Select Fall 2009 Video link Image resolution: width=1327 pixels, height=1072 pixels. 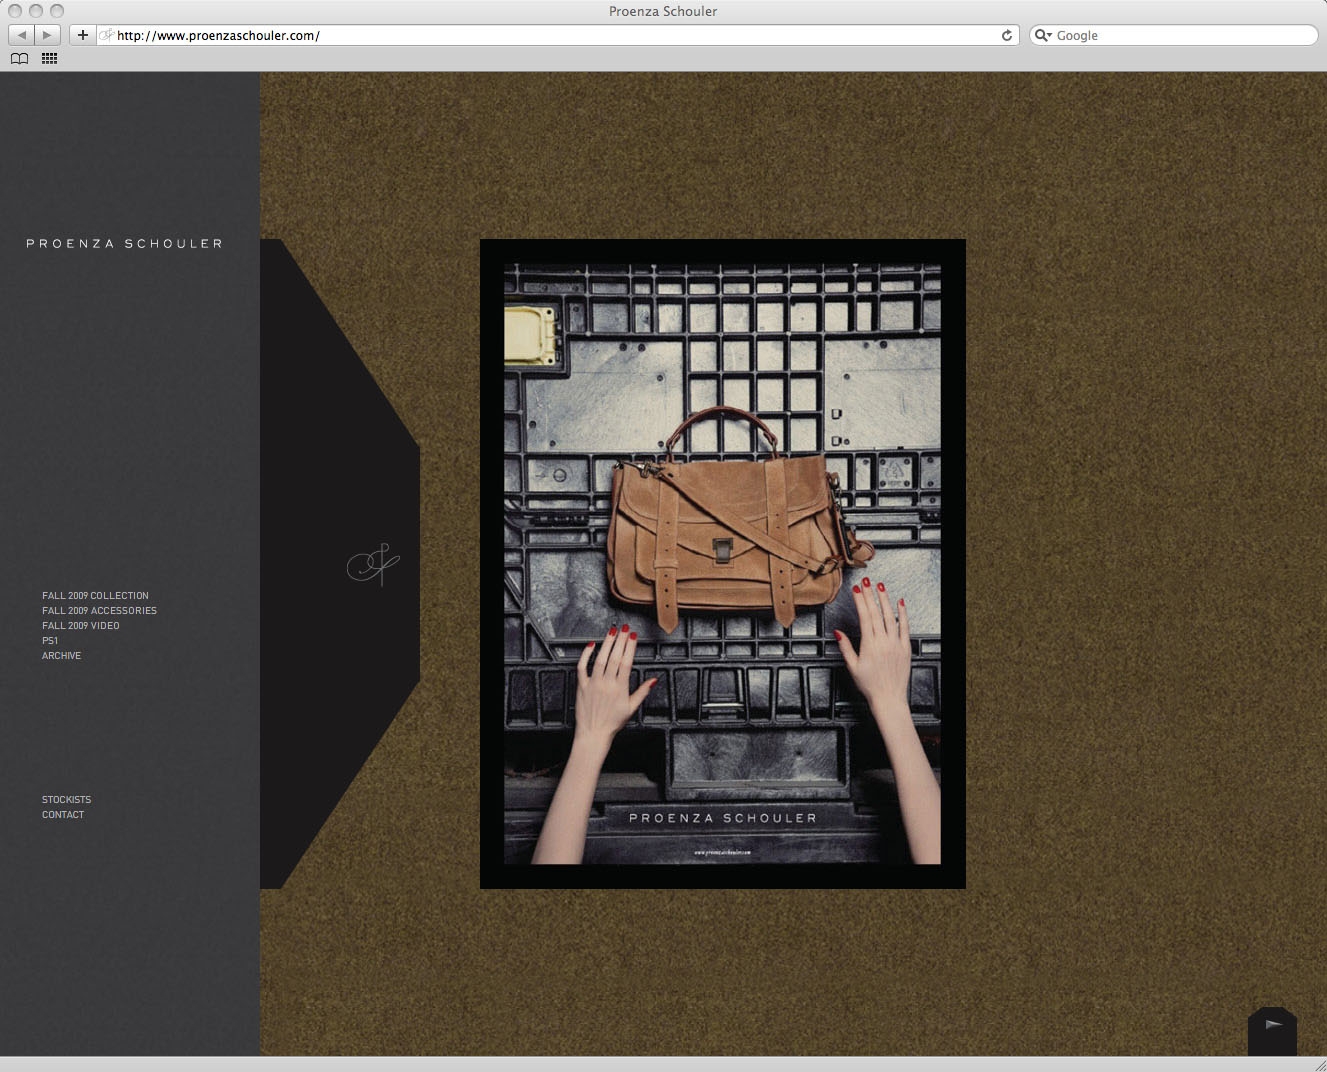click(80, 625)
